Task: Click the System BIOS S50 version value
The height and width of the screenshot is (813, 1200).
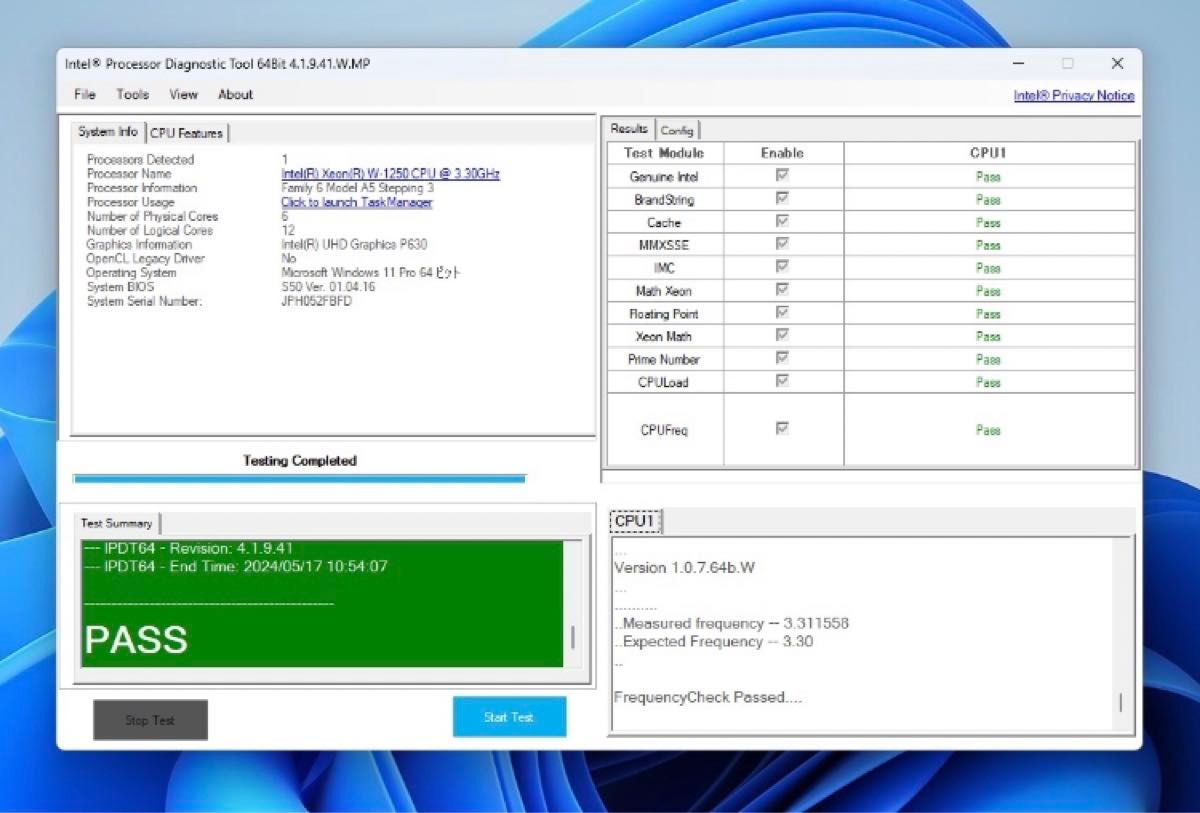Action: tap(328, 287)
